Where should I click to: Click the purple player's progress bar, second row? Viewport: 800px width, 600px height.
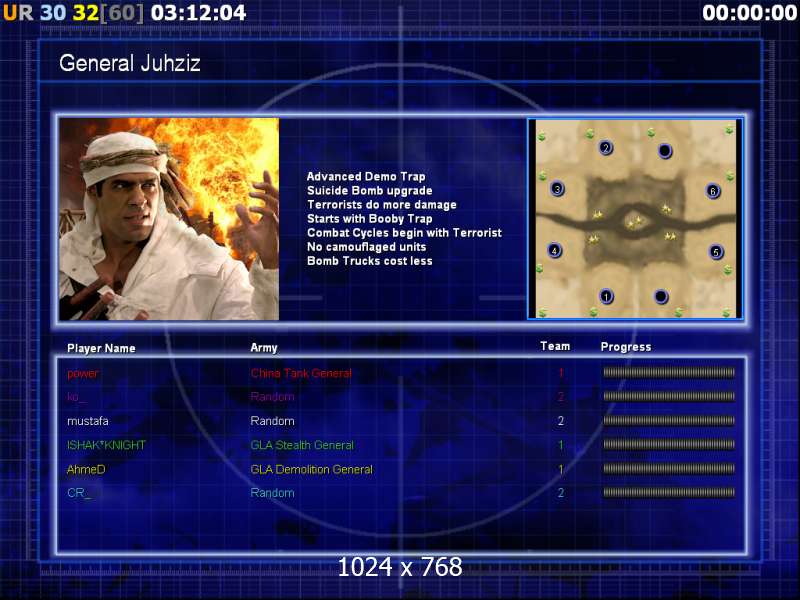point(669,396)
